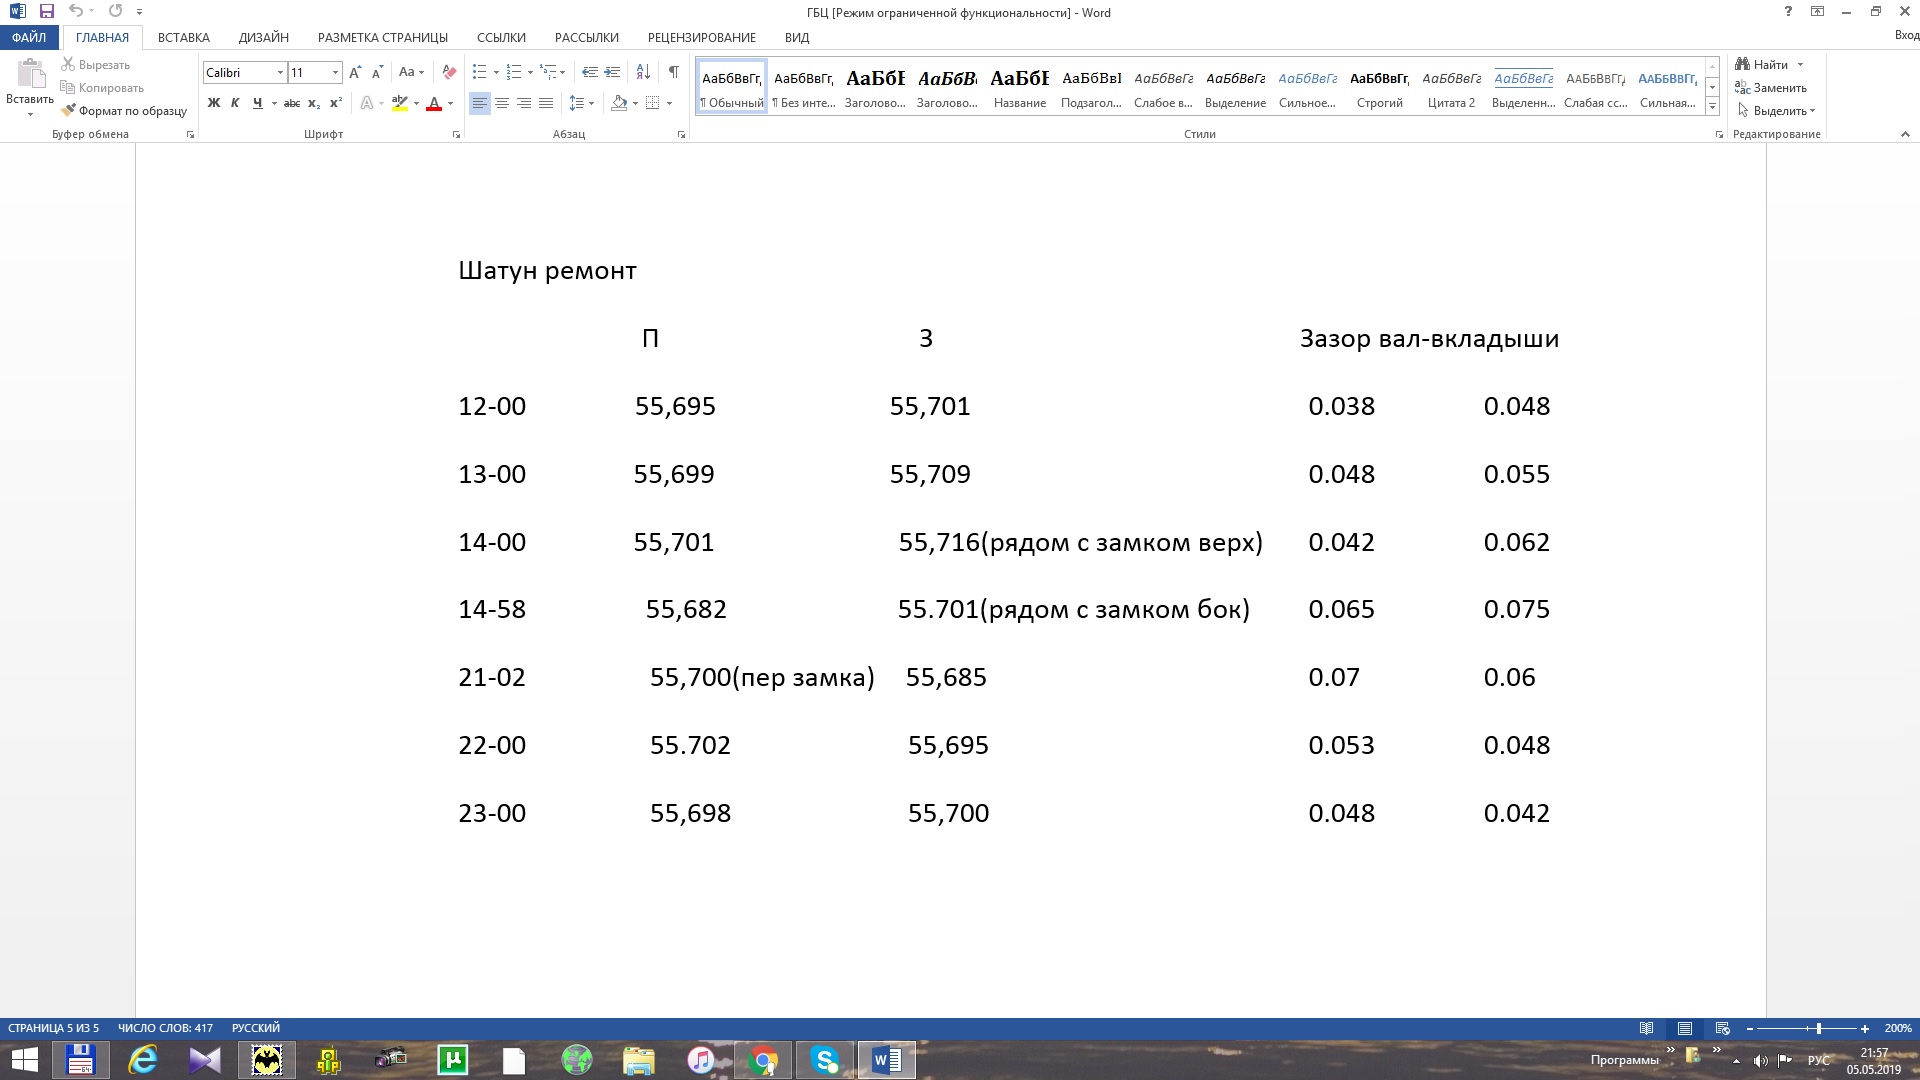Open Chrome from the taskbar

763,1060
